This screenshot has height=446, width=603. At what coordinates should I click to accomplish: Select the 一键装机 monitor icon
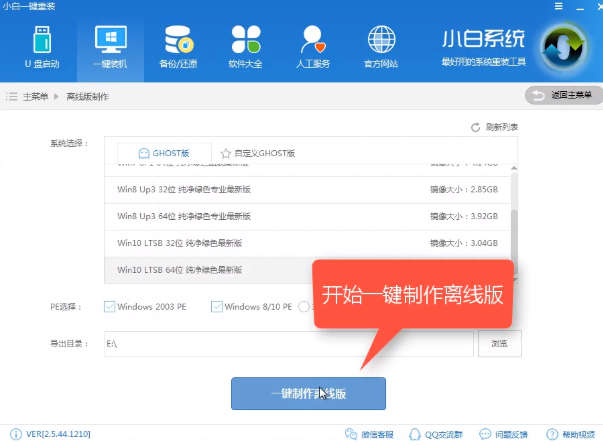(x=108, y=48)
